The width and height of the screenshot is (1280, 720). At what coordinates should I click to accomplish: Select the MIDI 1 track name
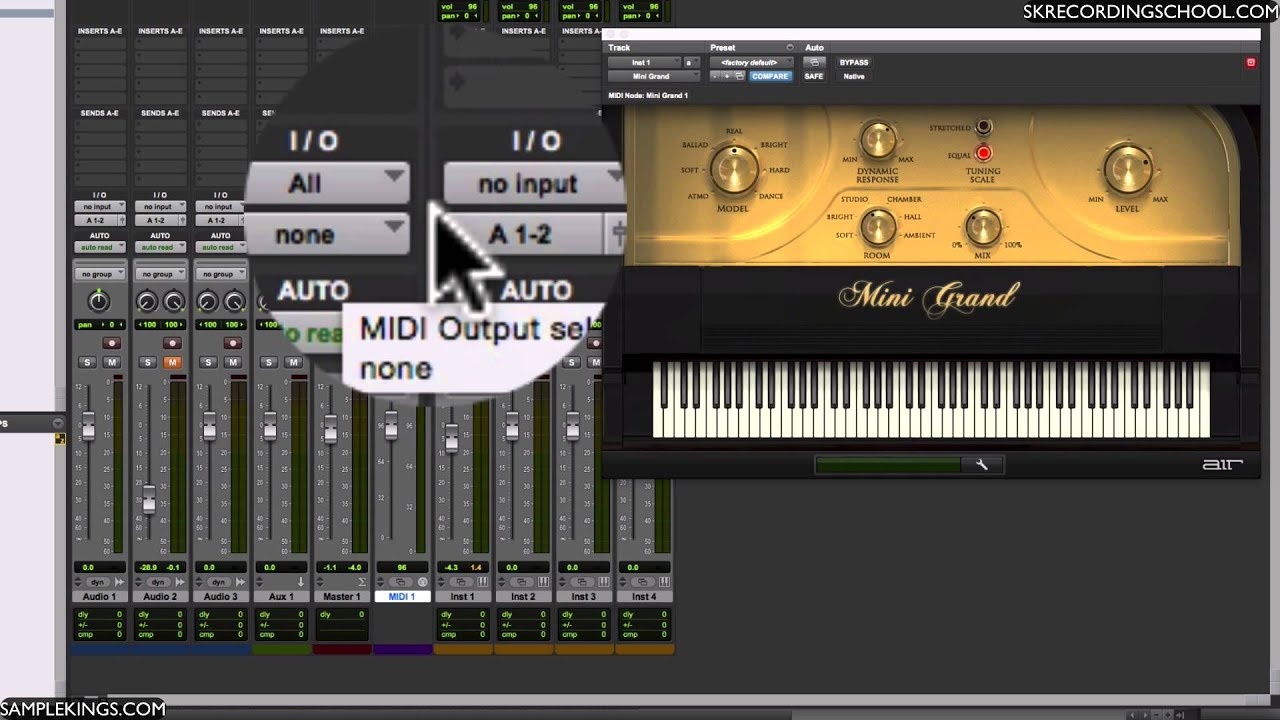pos(401,596)
